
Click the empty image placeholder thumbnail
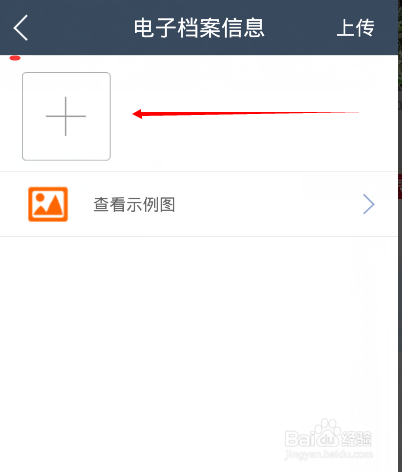pyautogui.click(x=66, y=116)
